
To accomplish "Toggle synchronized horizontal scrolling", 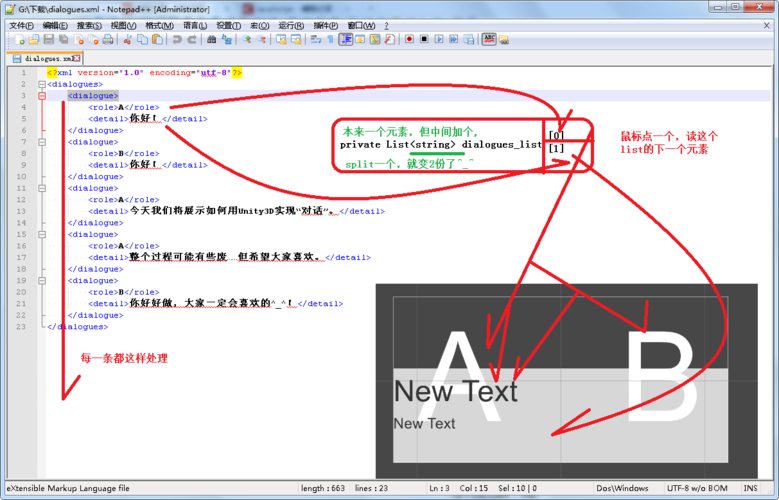I will coord(296,39).
